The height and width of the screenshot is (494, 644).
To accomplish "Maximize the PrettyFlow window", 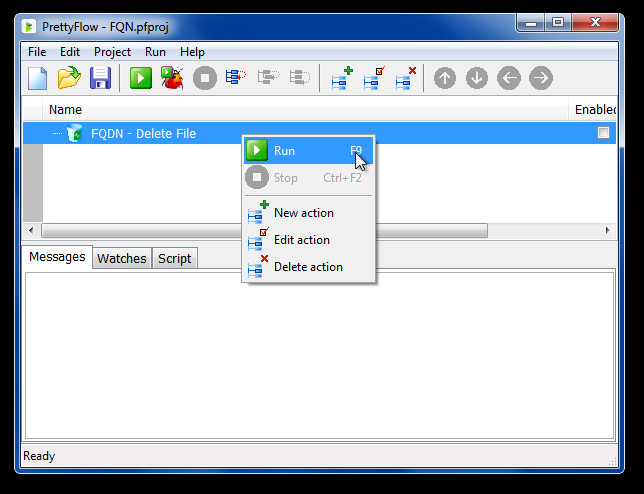I will pyautogui.click(x=558, y=23).
